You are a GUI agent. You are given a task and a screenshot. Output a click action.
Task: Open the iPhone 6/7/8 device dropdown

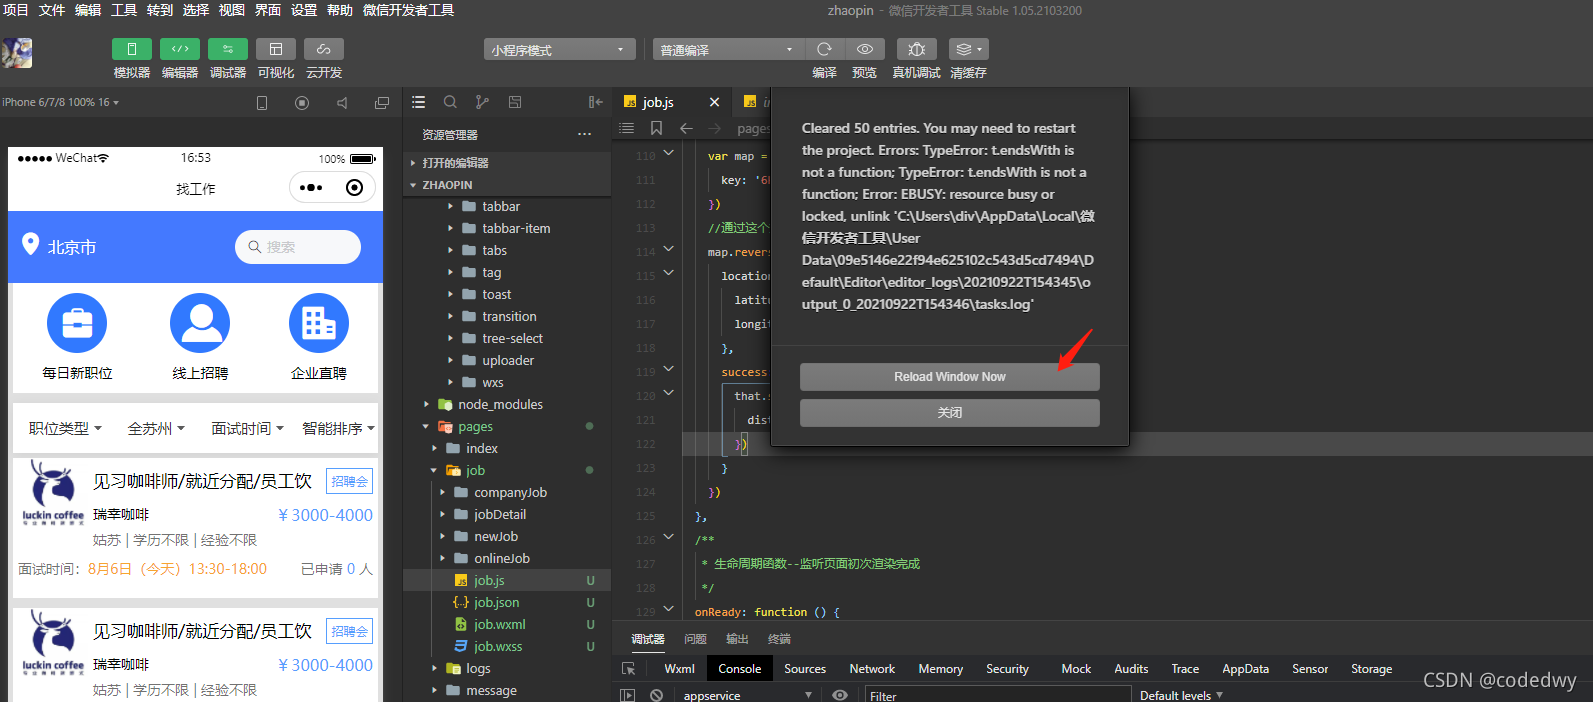60,102
